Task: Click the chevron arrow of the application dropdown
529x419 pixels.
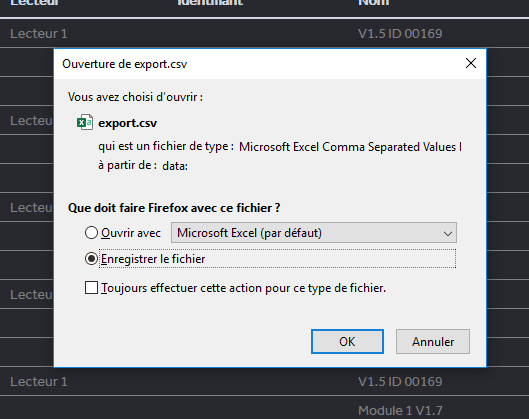Action: pyautogui.click(x=448, y=233)
